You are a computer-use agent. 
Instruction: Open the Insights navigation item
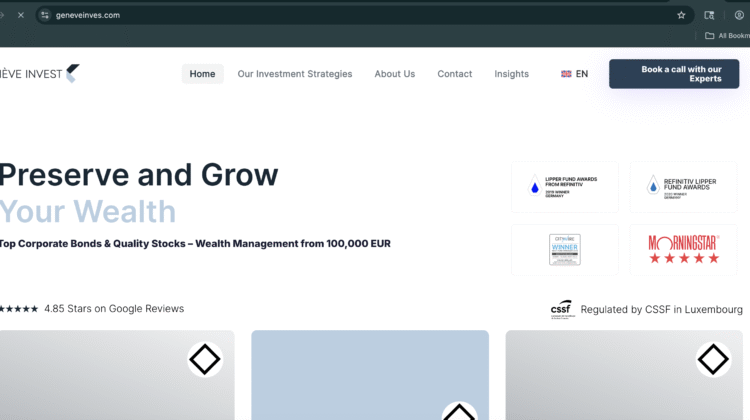click(511, 74)
